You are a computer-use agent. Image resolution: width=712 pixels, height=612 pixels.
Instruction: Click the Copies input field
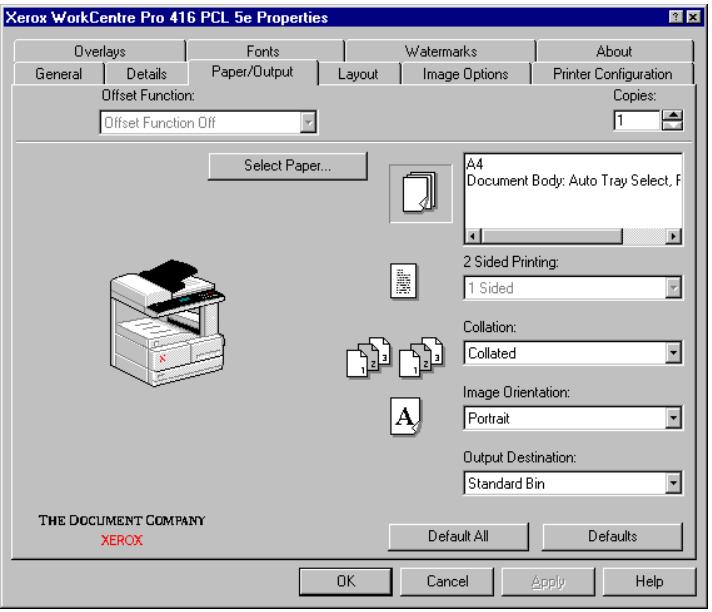pos(637,120)
